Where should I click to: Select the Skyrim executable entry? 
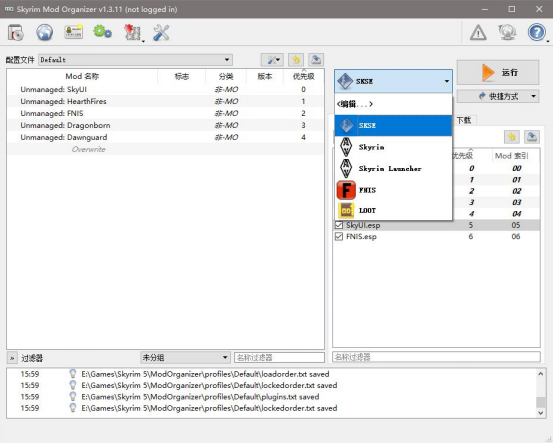click(393, 147)
